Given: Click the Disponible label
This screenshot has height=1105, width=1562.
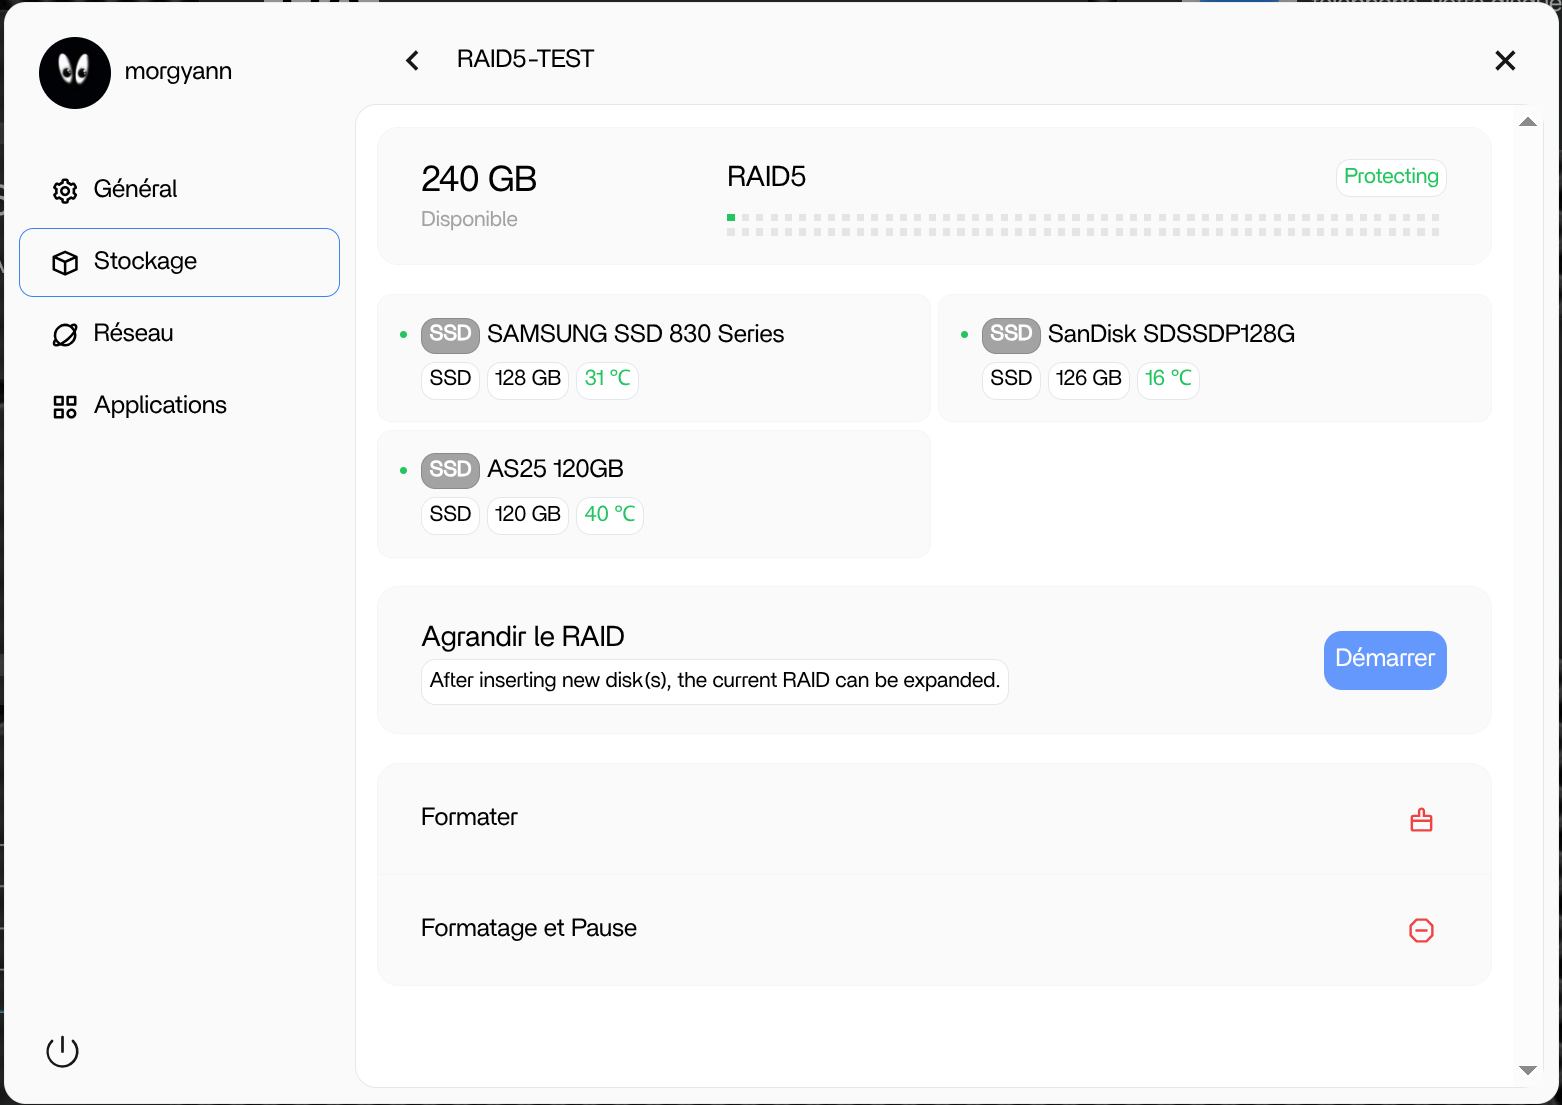Looking at the screenshot, I should point(469,219).
